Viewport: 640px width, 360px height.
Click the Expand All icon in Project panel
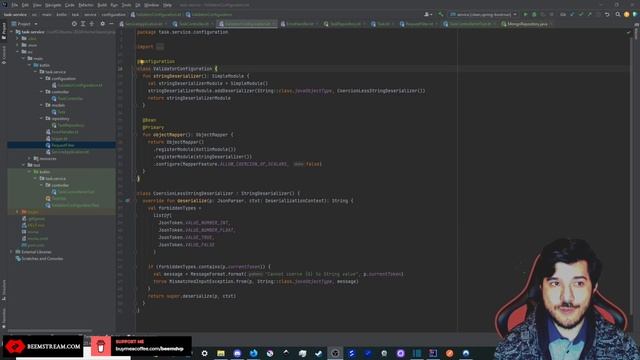pyautogui.click(x=83, y=24)
